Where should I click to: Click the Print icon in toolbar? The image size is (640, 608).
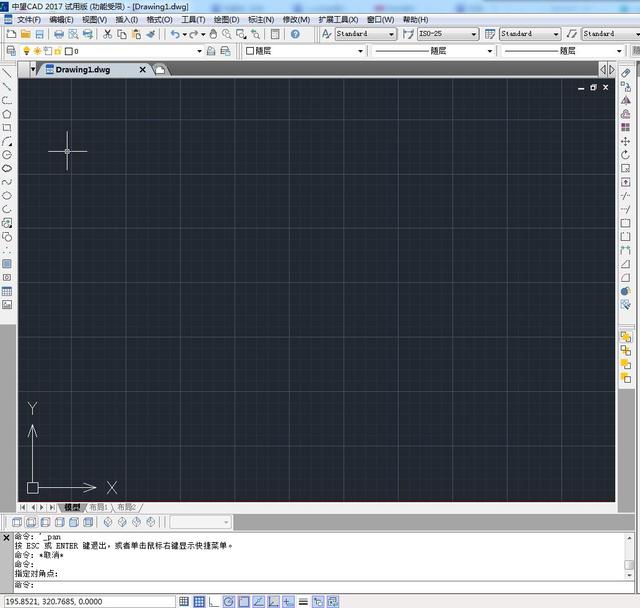coord(59,34)
